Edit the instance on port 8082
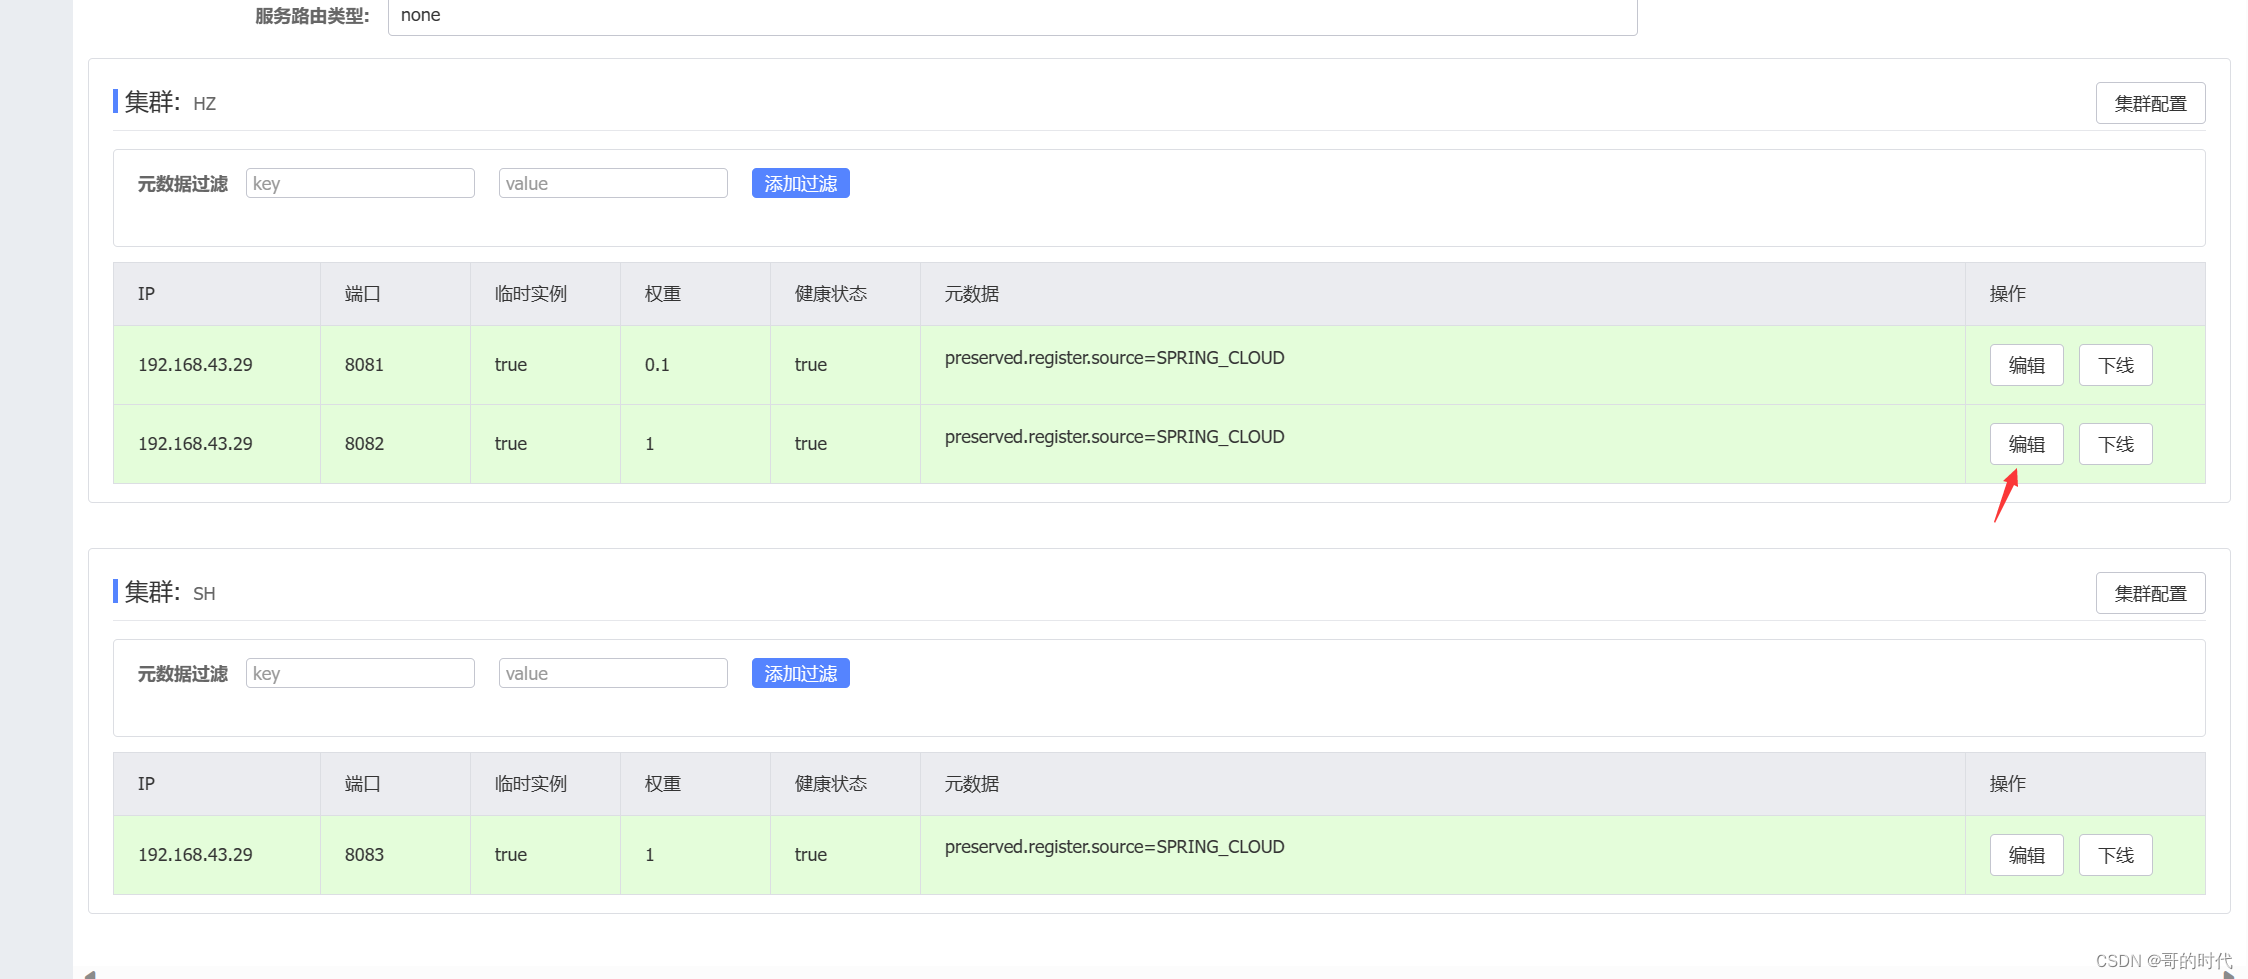Viewport: 2248px width, 979px height. [x=2026, y=445]
